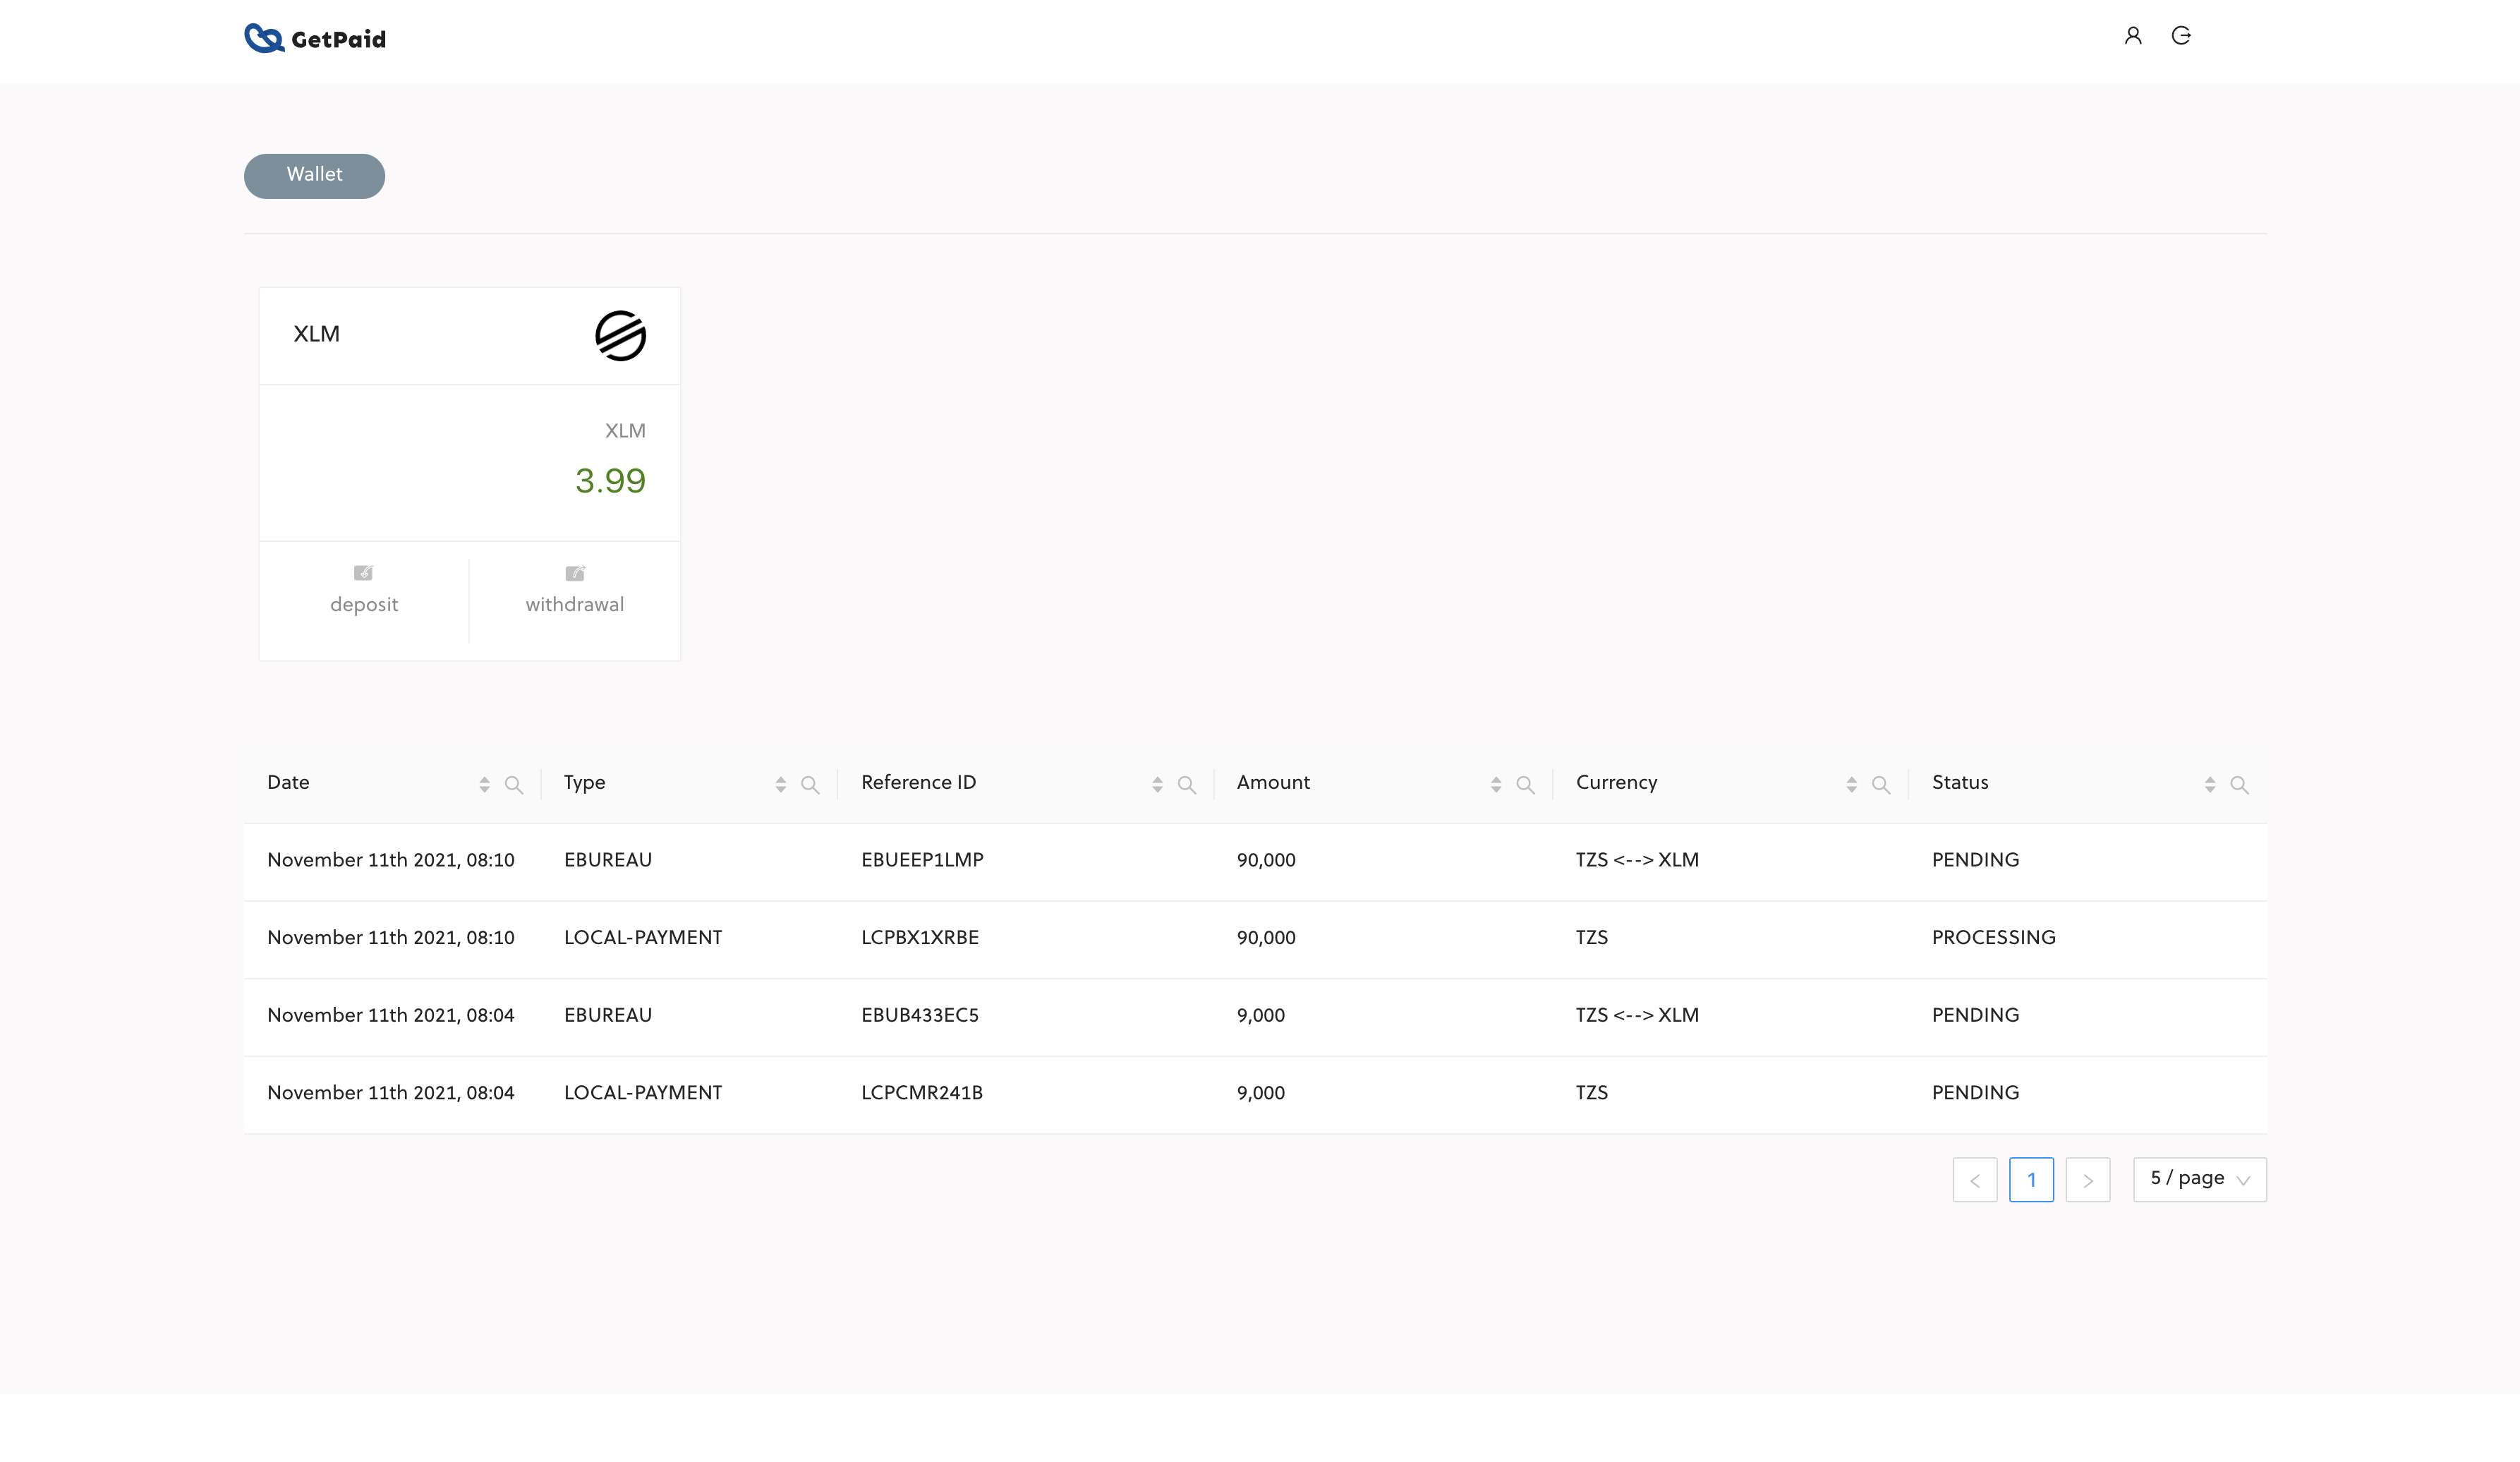This screenshot has width=2520, height=1462.
Task: Select the Wallet tab
Action: pos(314,175)
